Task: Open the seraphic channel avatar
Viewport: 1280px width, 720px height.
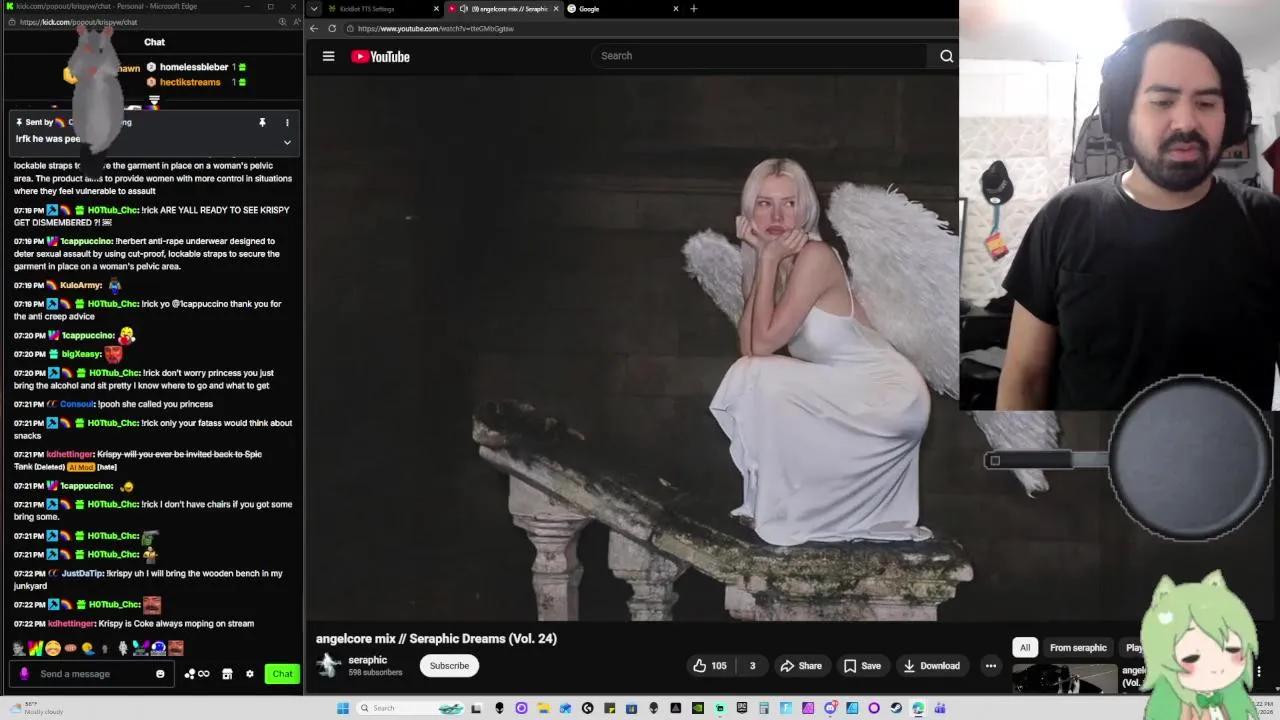Action: (329, 665)
